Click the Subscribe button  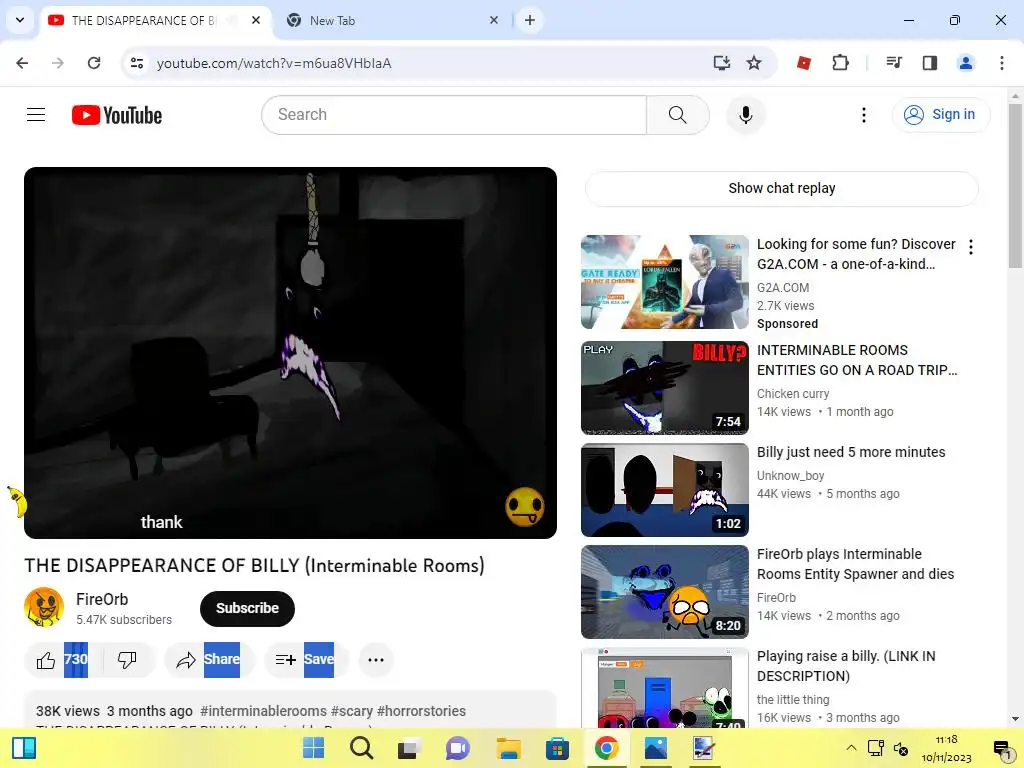[x=247, y=608]
